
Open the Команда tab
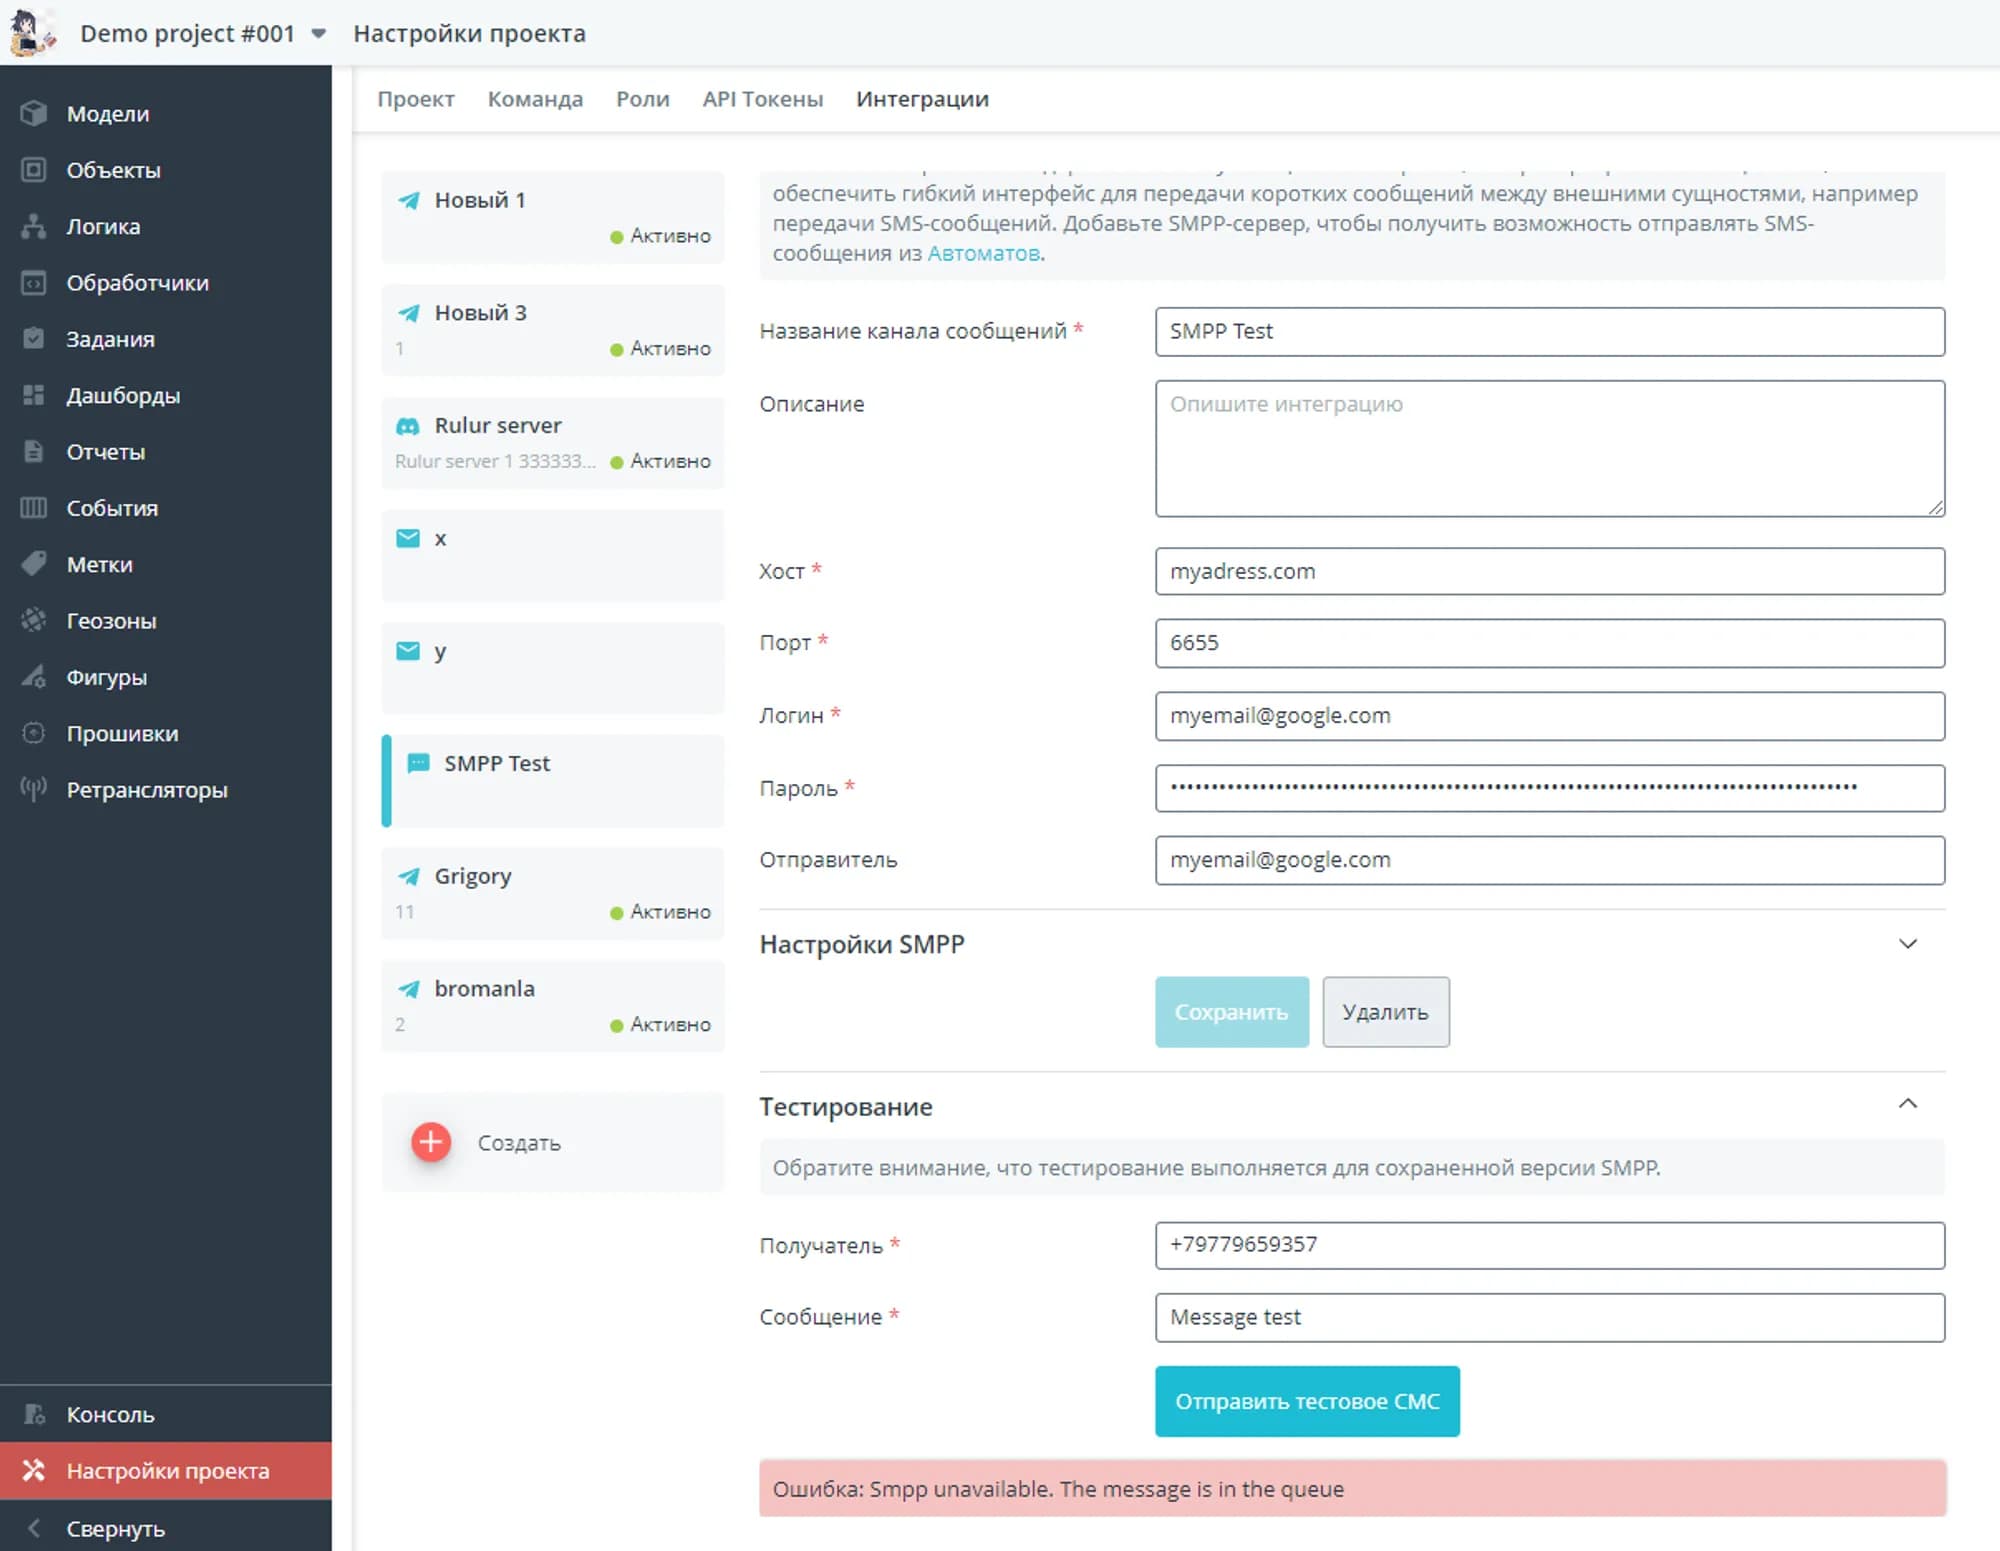tap(535, 99)
